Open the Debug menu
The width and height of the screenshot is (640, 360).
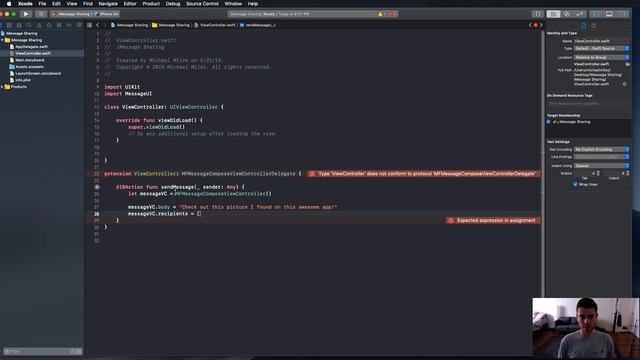pyautogui.click(x=173, y=4)
